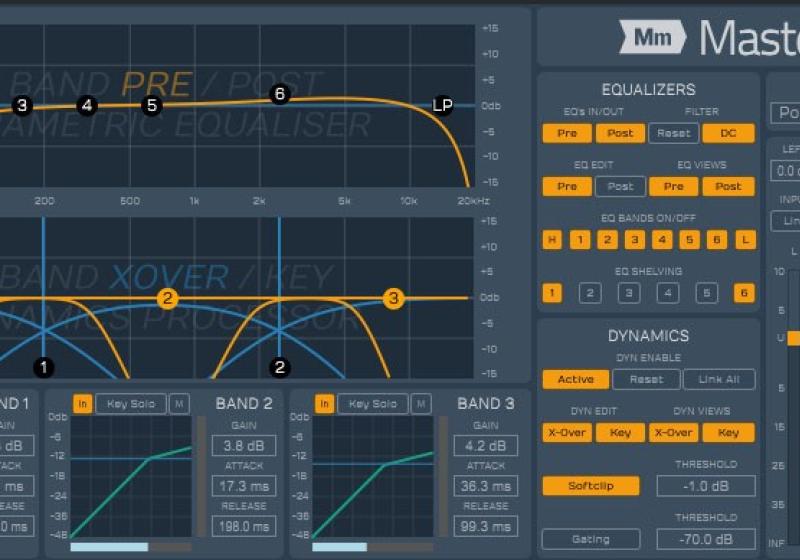Toggle EQ Views Pre
Screen dimensions: 800x560
[x=673, y=187]
